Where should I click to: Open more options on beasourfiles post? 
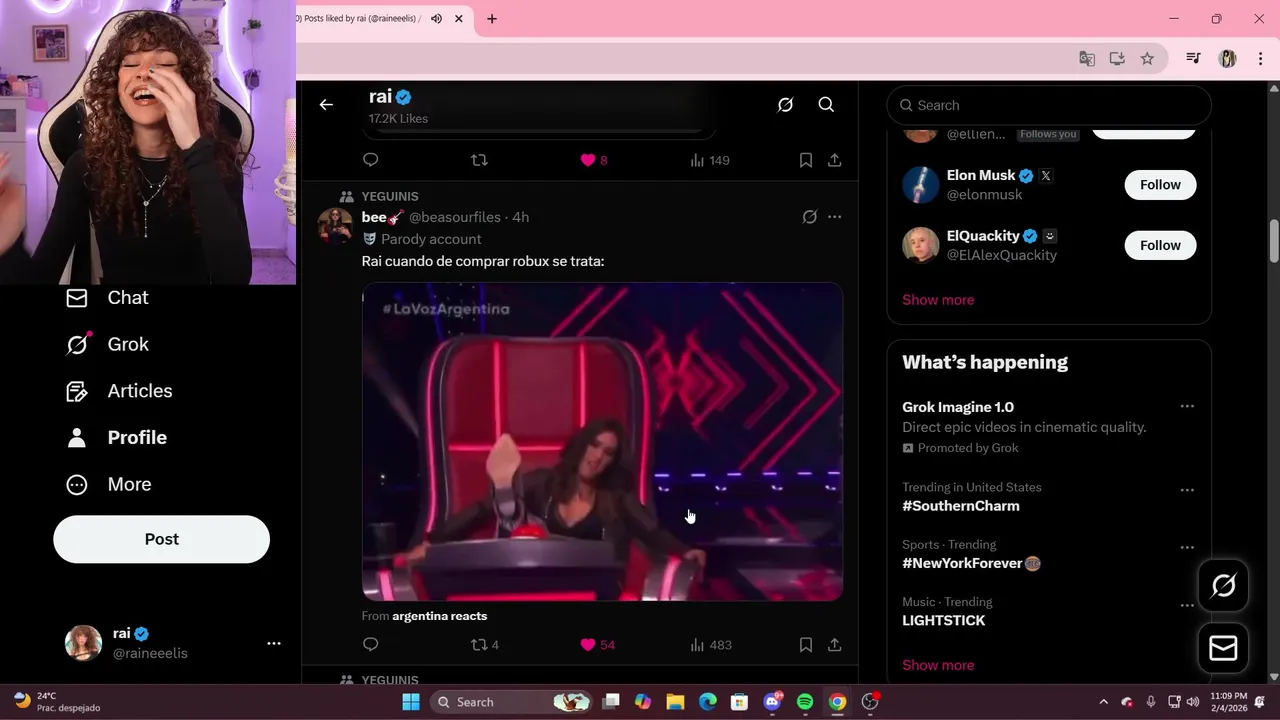[834, 217]
